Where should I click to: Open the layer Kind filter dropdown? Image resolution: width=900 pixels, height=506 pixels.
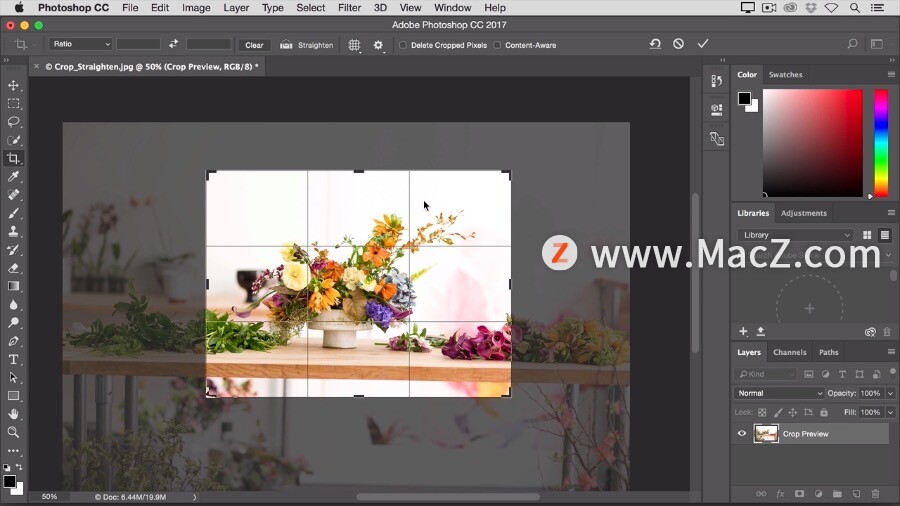pyautogui.click(x=766, y=374)
